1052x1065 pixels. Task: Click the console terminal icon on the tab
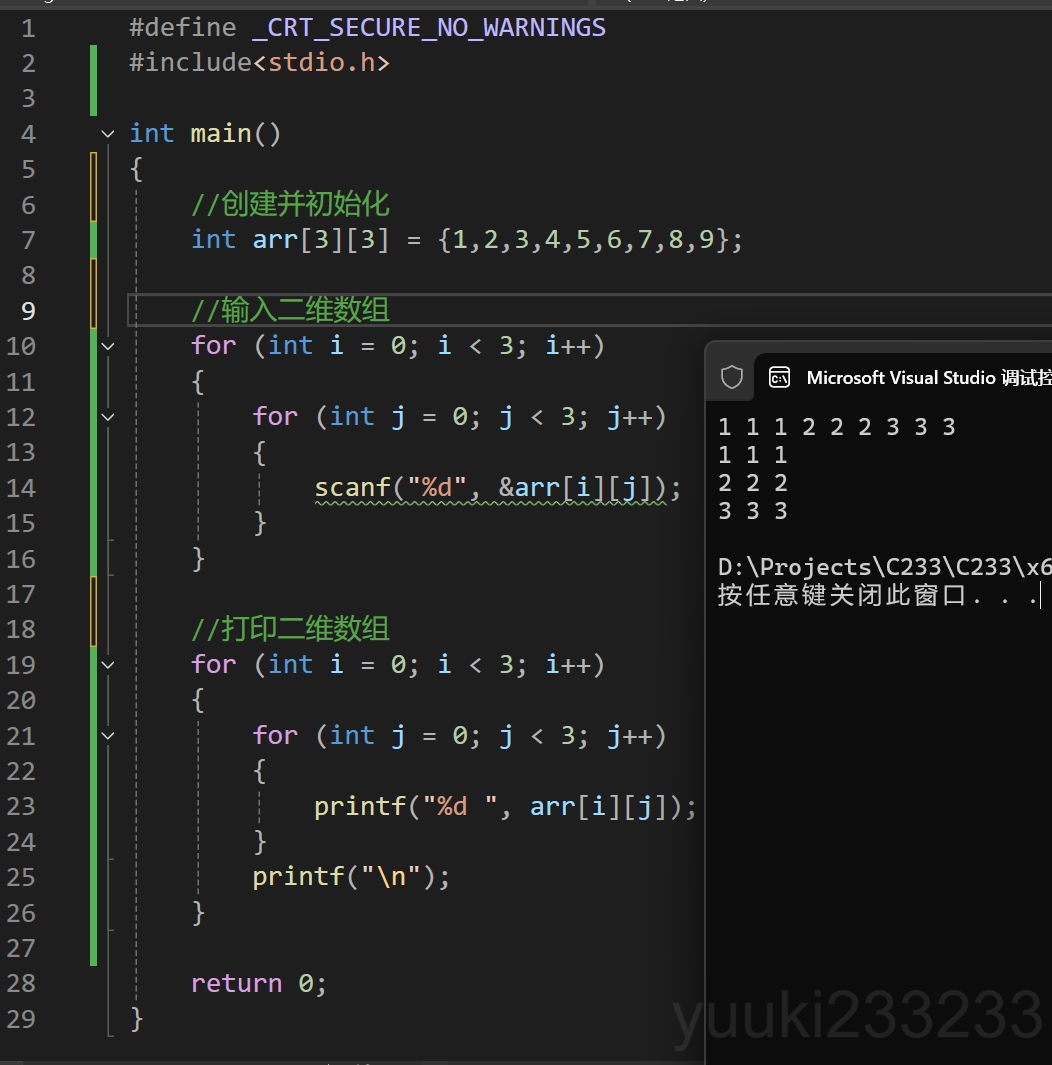point(779,377)
